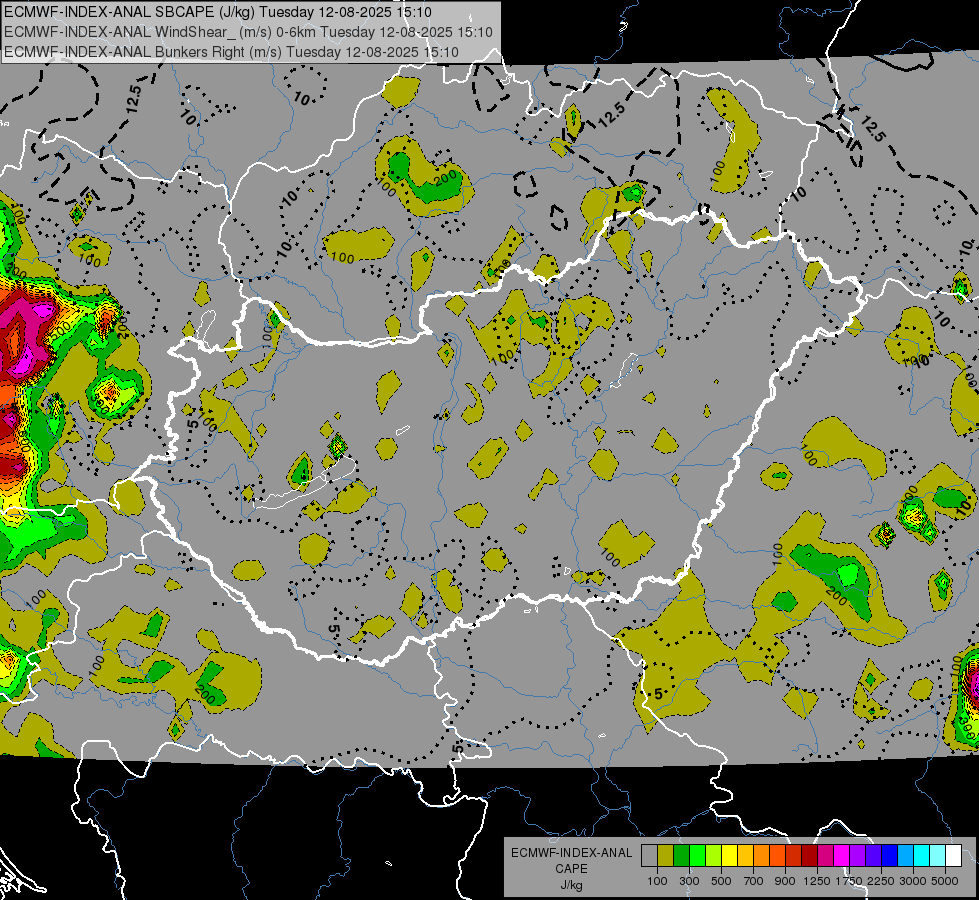The image size is (979, 900).
Task: Click the 3000 tick label under legend bar
Action: point(913,881)
